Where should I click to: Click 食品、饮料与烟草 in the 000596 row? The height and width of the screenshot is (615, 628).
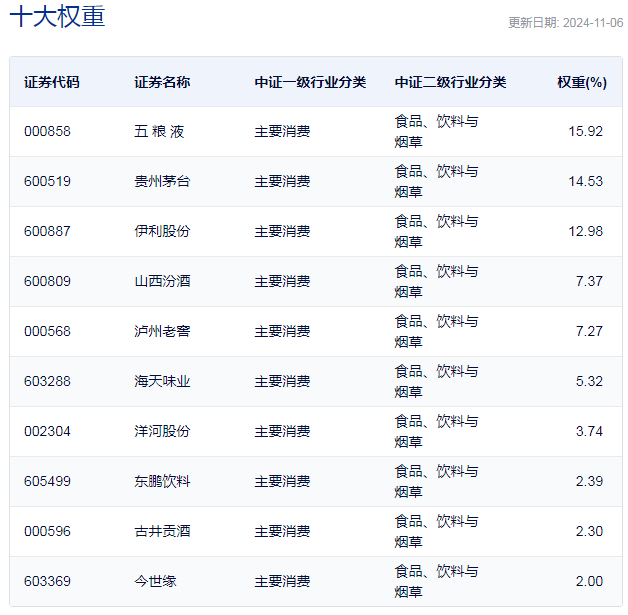coord(437,531)
